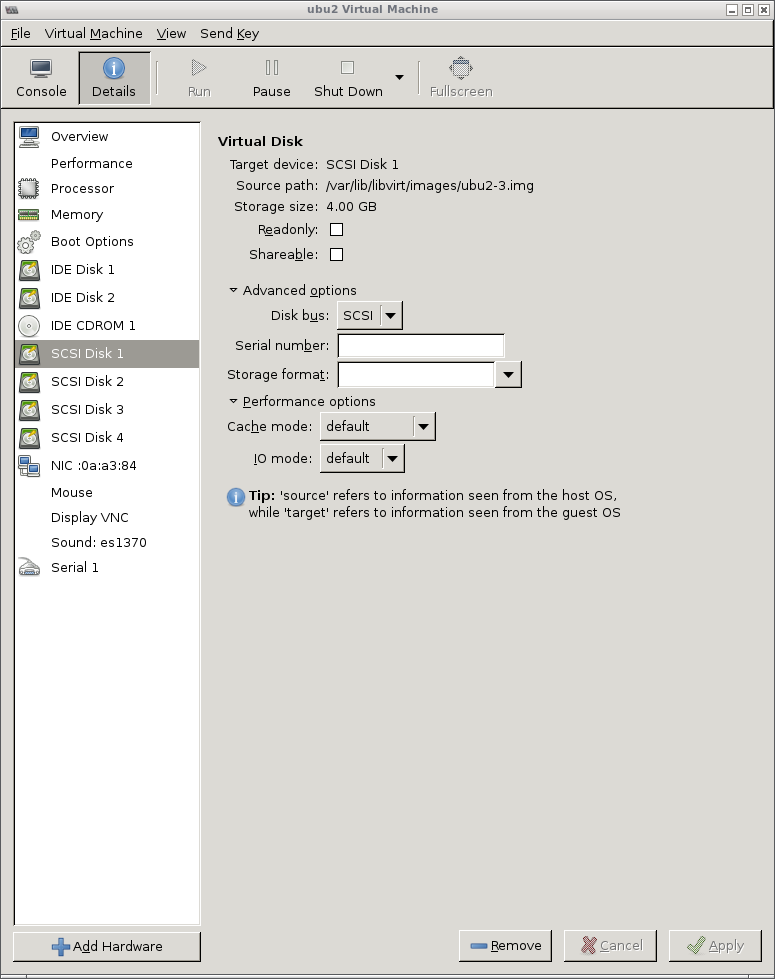Open the Send Key menu
Viewport: 775px width, 979px height.
(229, 33)
